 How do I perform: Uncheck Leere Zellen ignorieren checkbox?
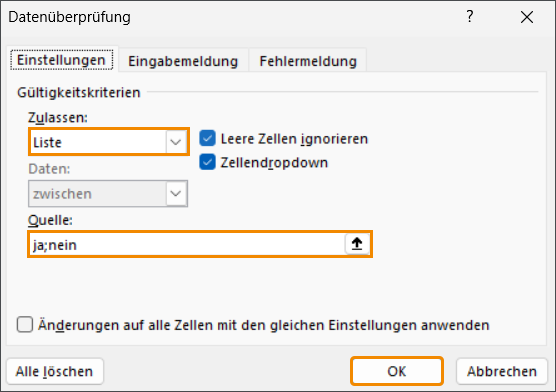click(207, 138)
